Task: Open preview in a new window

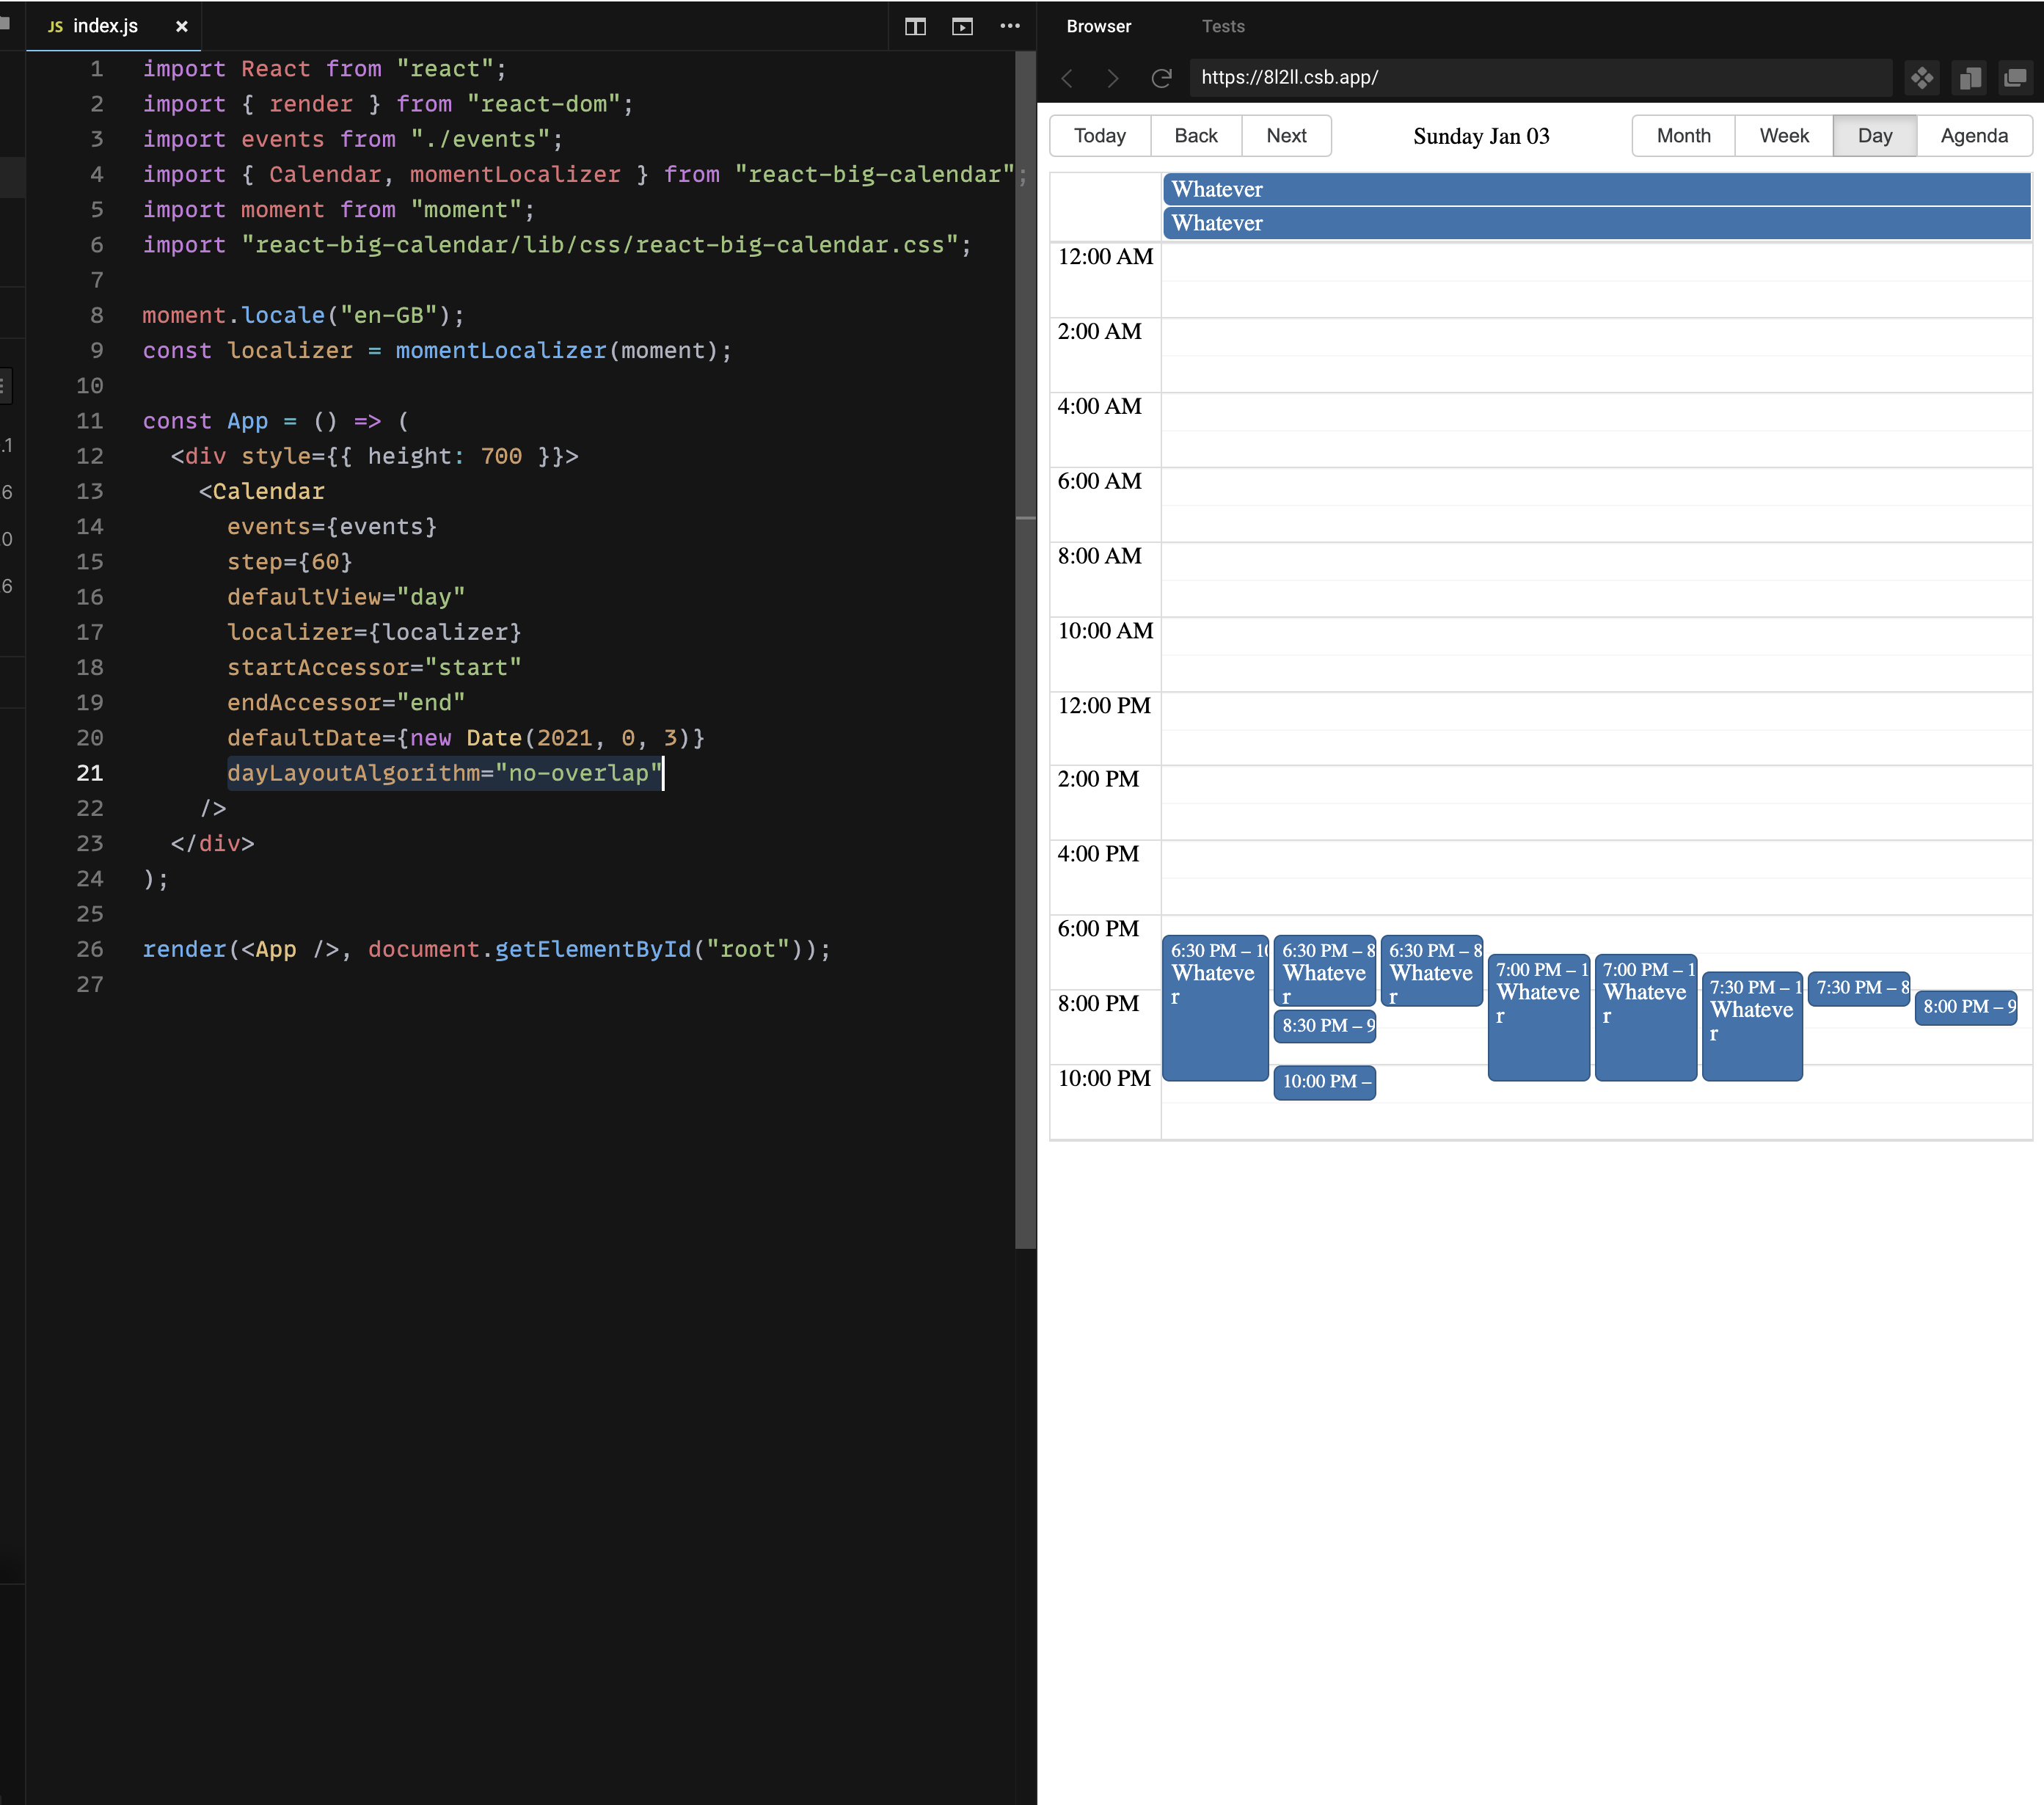Action: pyautogui.click(x=2015, y=77)
